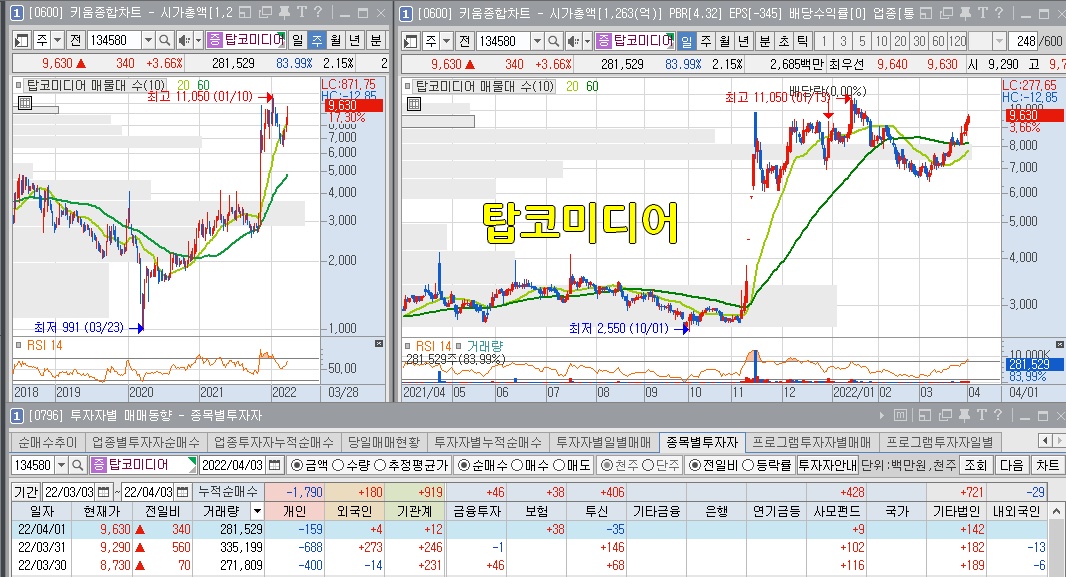Expand the stock code dropdown in investor panel
The width and height of the screenshot is (1066, 577).
pos(61,465)
